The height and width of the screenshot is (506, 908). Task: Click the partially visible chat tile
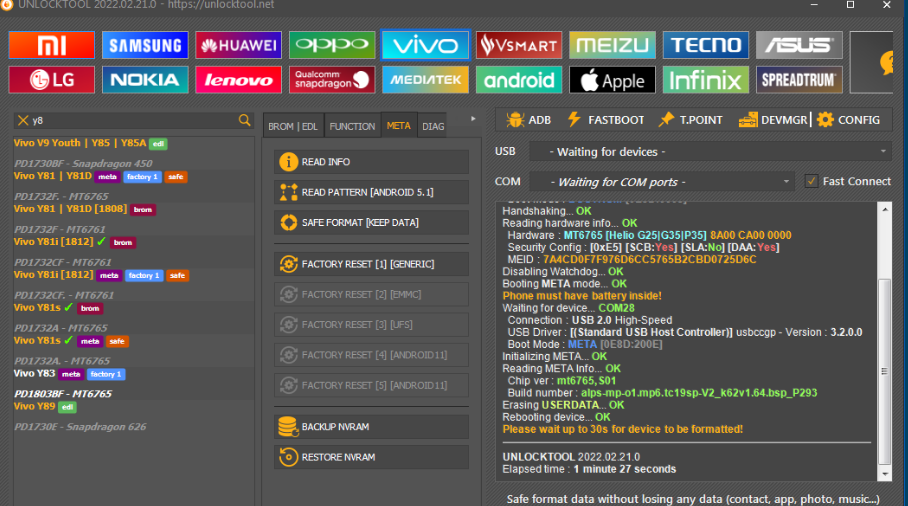click(872, 63)
